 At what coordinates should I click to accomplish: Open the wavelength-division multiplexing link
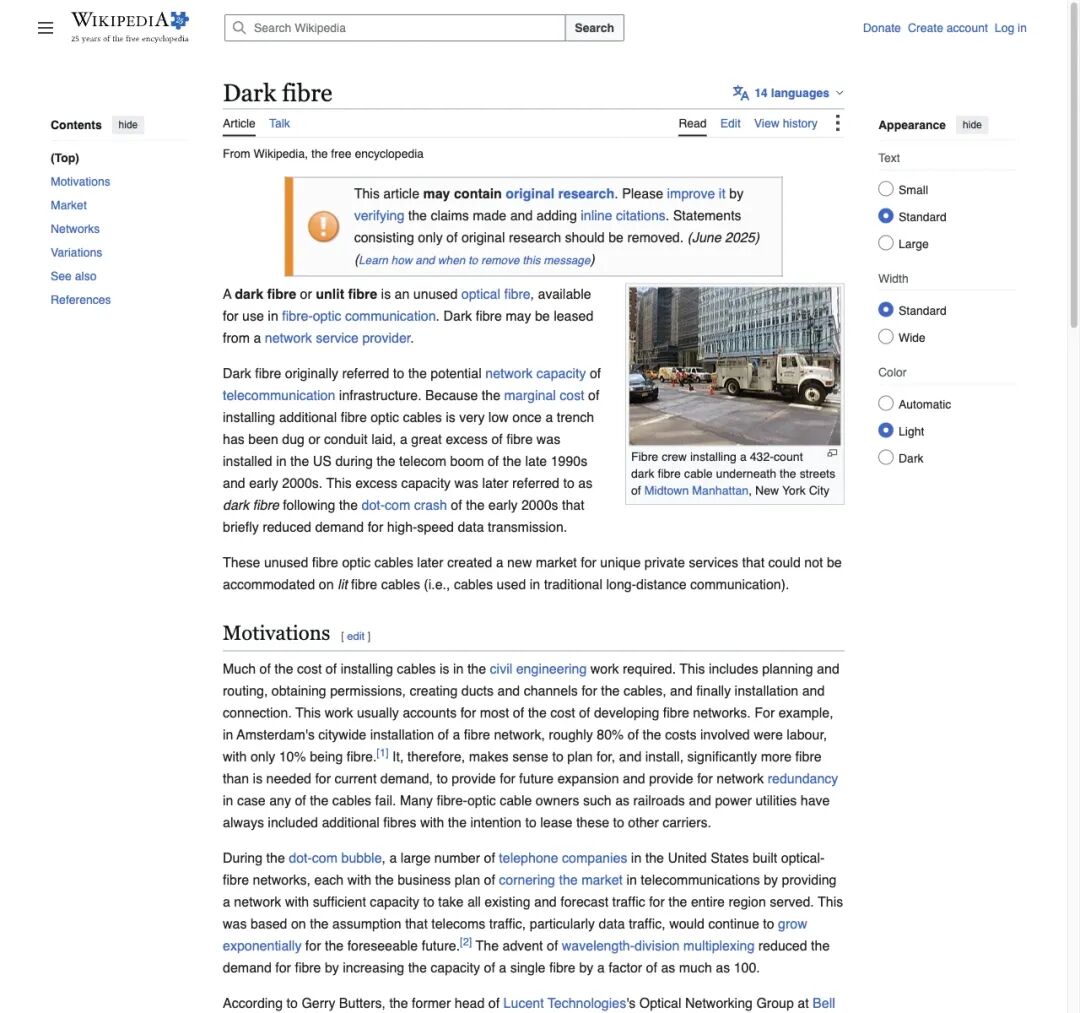[658, 946]
